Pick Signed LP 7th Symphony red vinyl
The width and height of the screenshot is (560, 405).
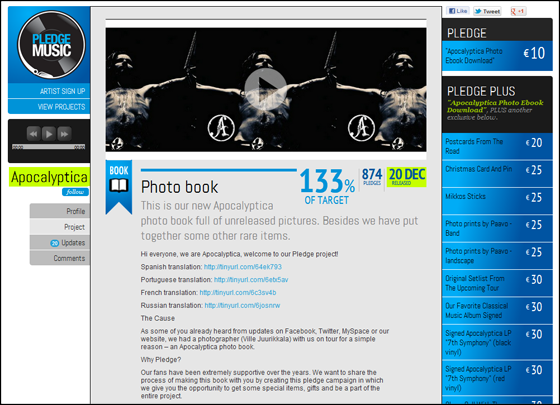coord(497,378)
